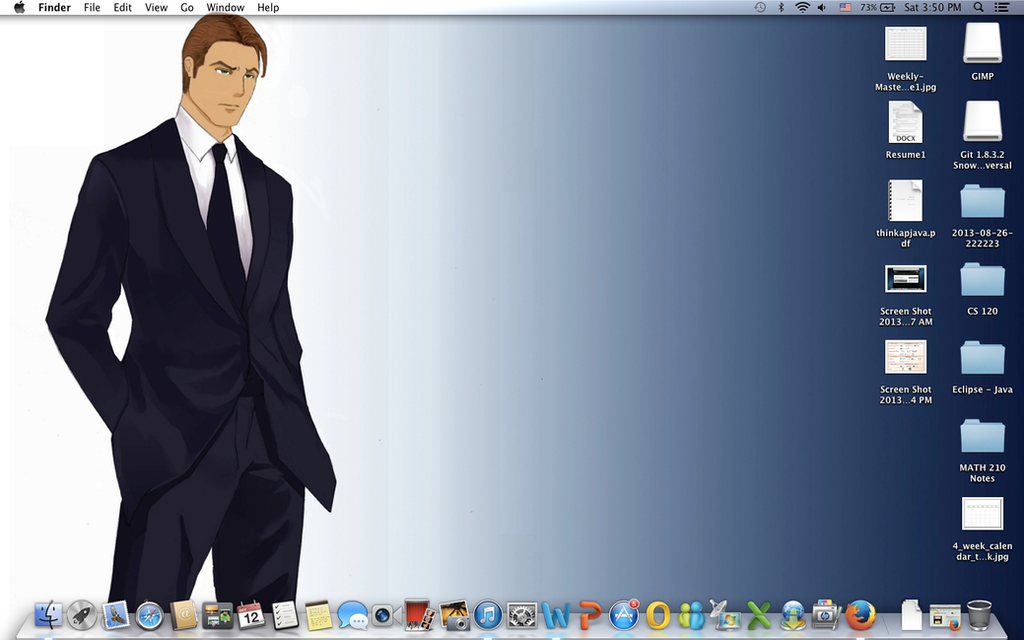This screenshot has height=640, width=1024.
Task: Open Microsoft Excel in the Dock
Action: pyautogui.click(x=759, y=615)
